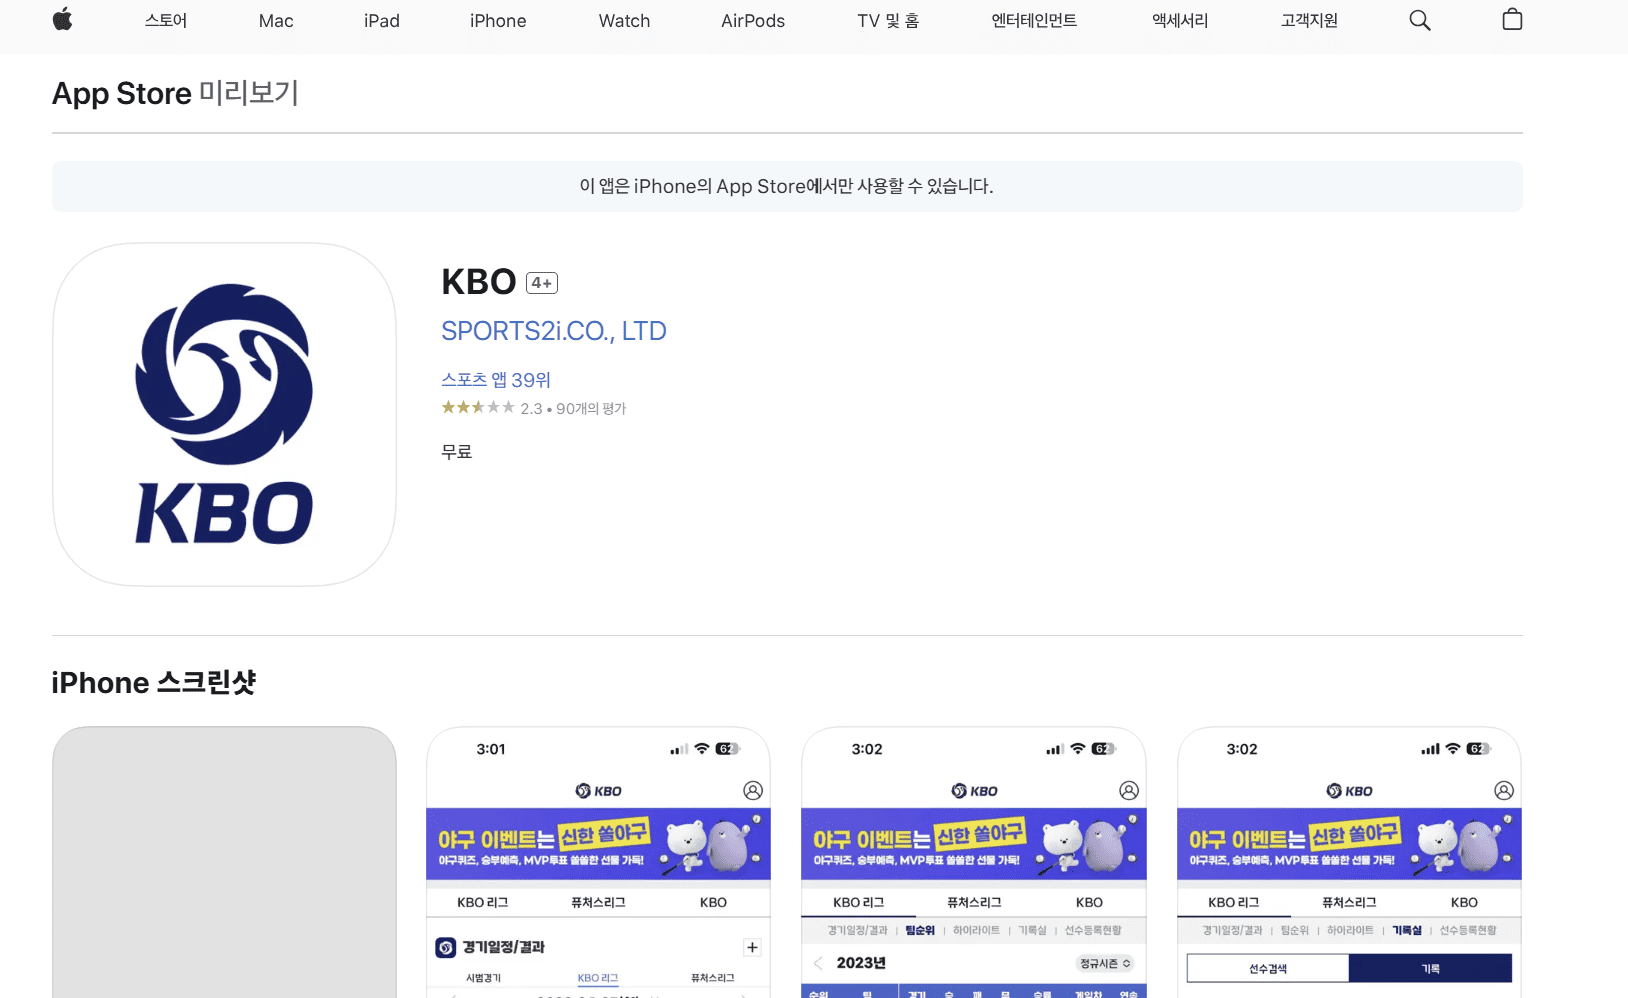Select the 기록 toggle button

point(1431,968)
